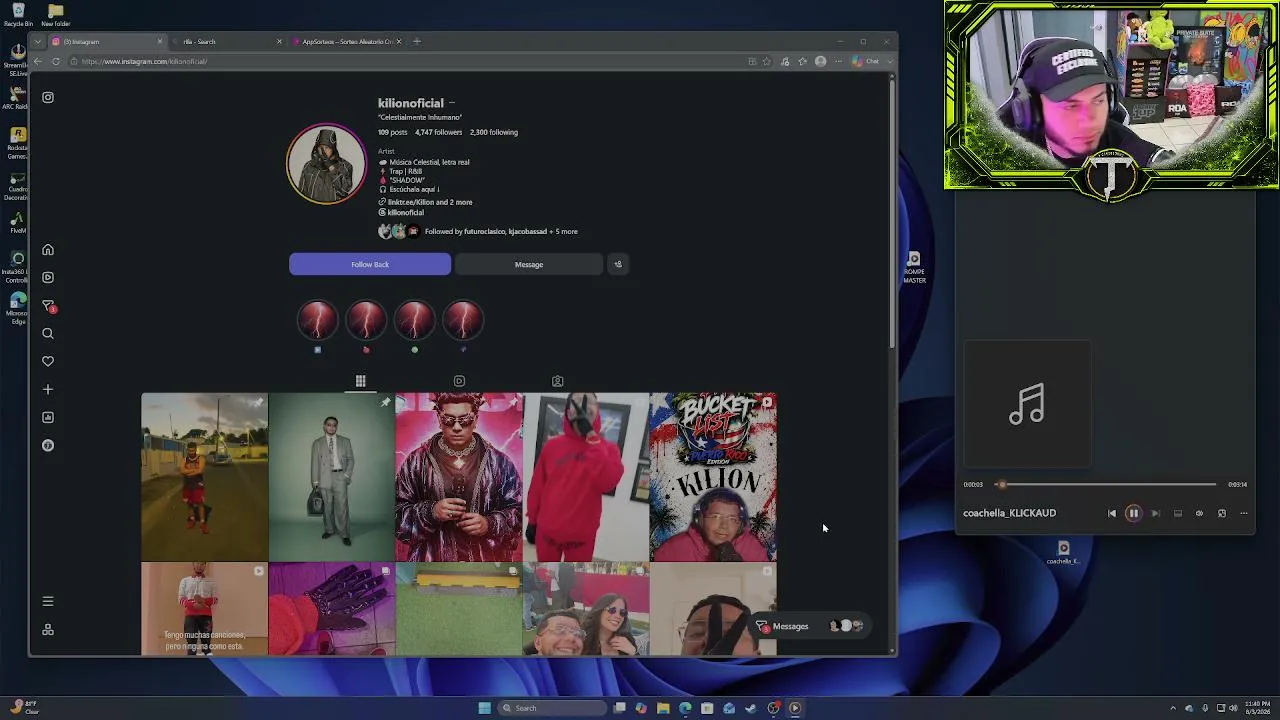
Task: Open Instagram search from the sidebar
Action: point(48,334)
